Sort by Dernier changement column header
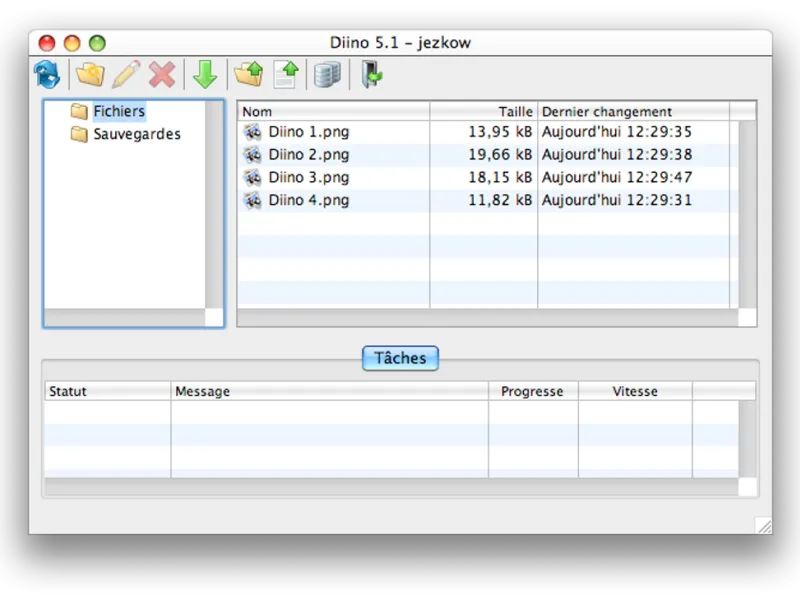 tap(634, 112)
